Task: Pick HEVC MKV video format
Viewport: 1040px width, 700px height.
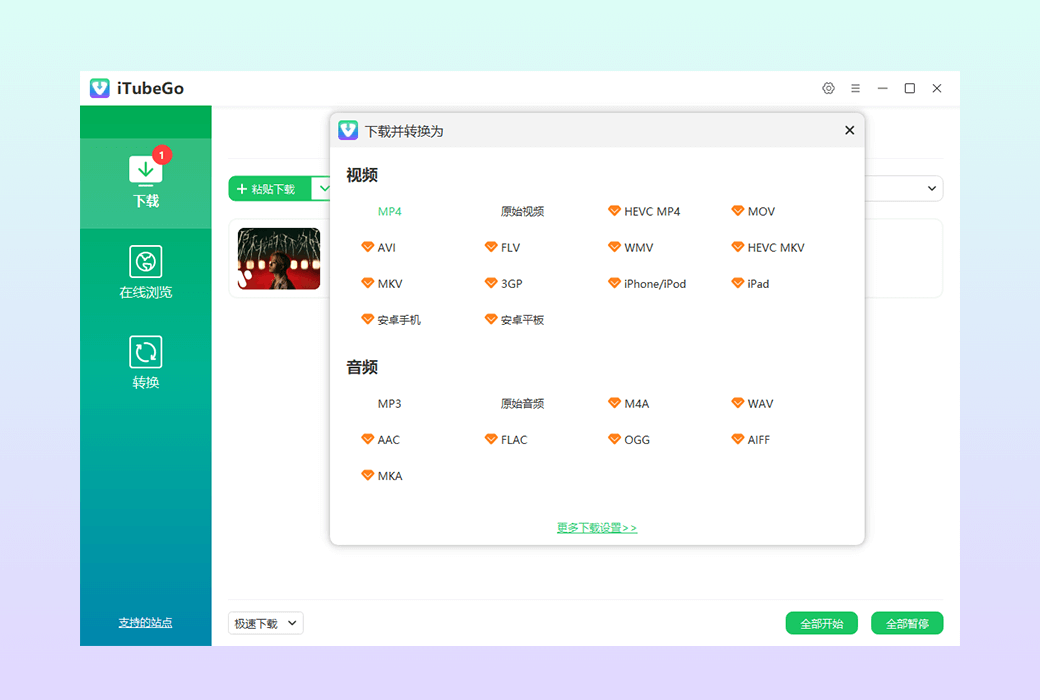Action: point(767,247)
